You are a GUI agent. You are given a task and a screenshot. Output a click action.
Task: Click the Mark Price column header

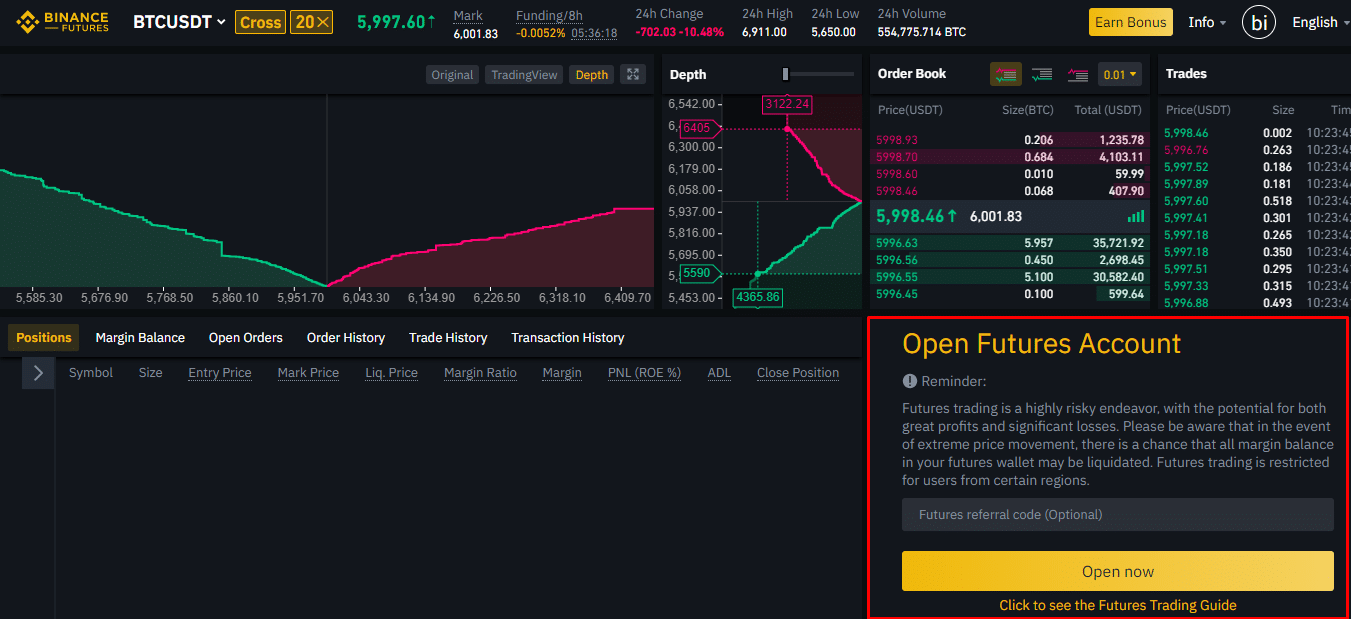coord(308,373)
